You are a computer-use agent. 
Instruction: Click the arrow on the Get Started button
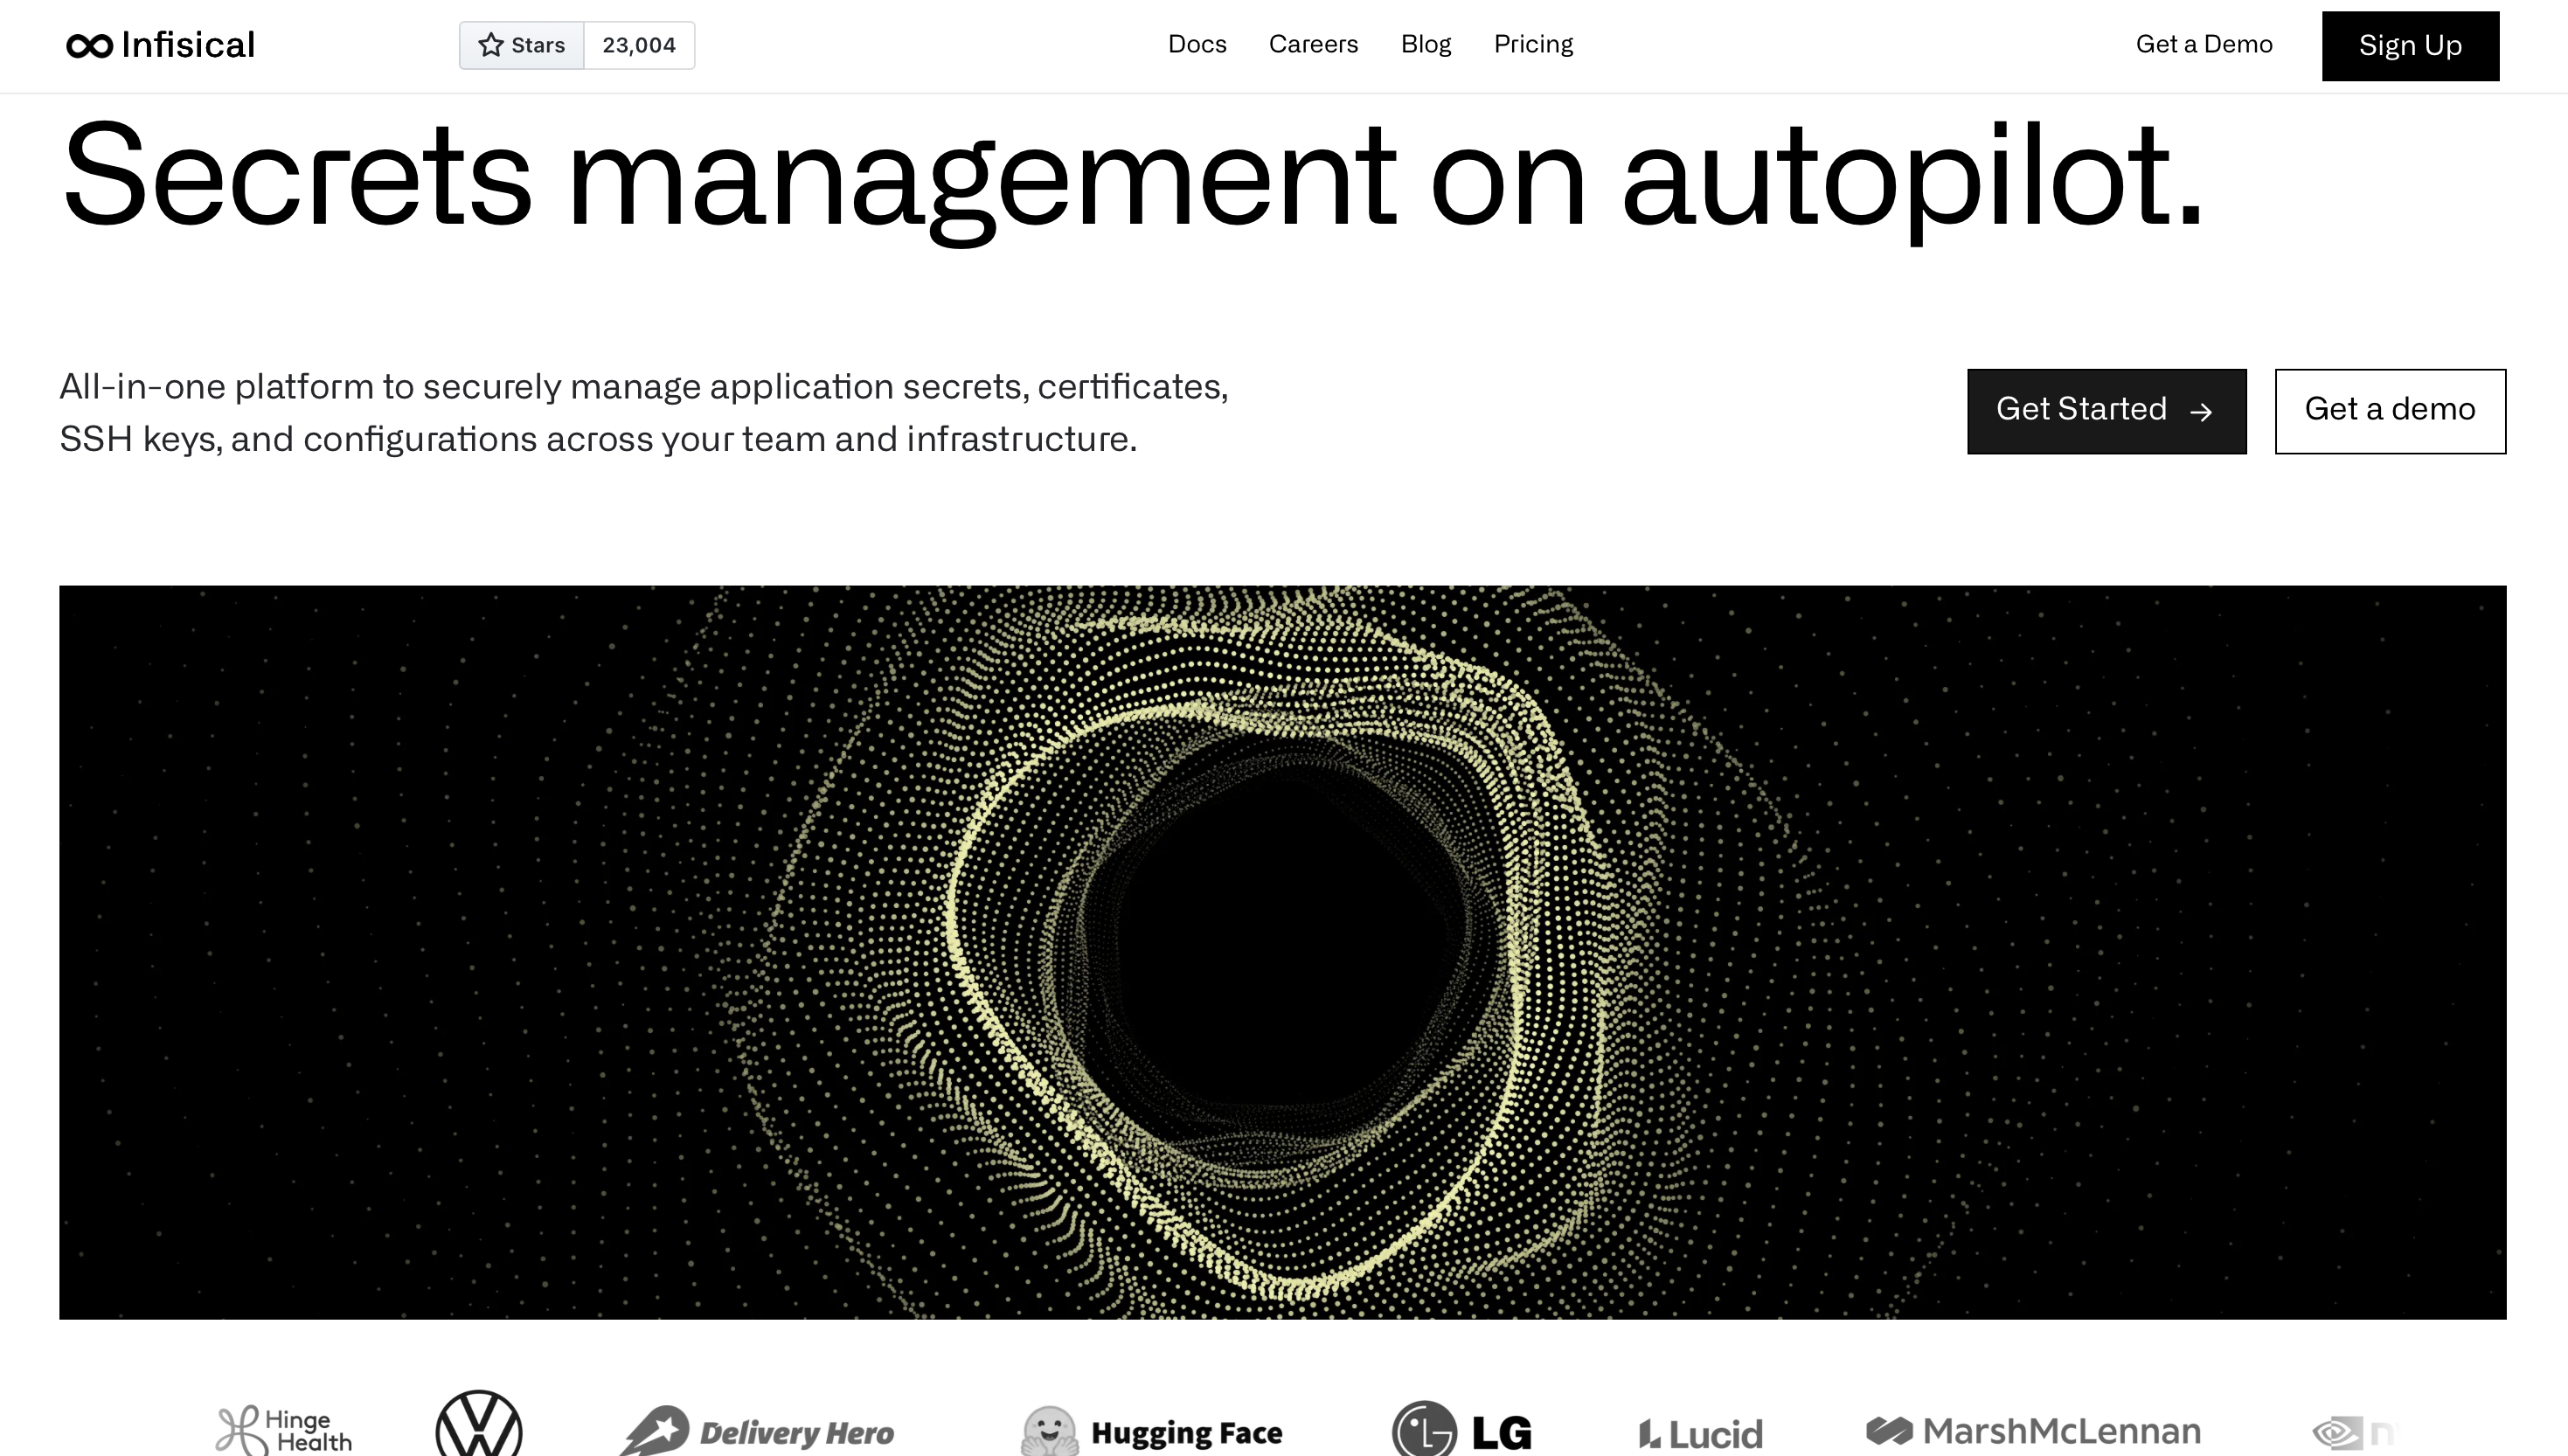tap(2201, 412)
